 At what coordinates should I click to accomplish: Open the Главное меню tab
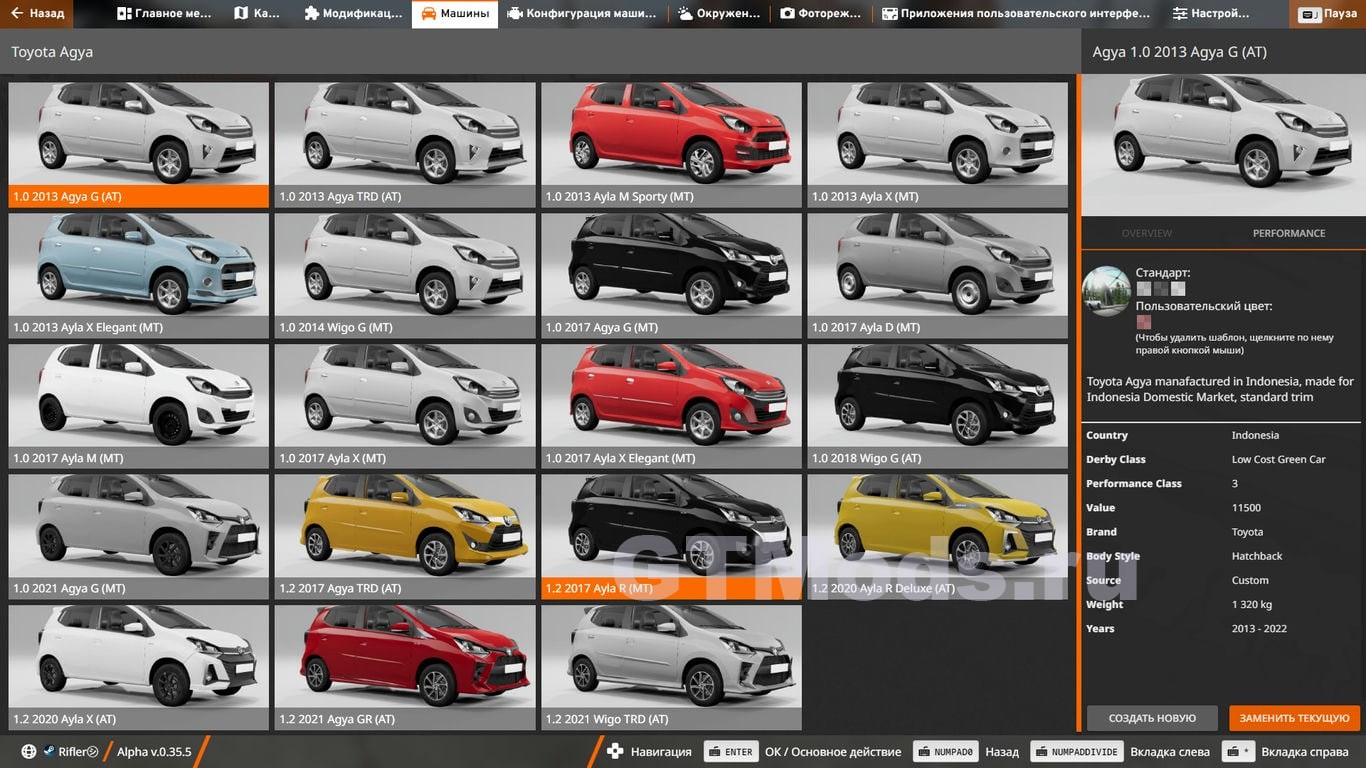pyautogui.click(x=164, y=14)
